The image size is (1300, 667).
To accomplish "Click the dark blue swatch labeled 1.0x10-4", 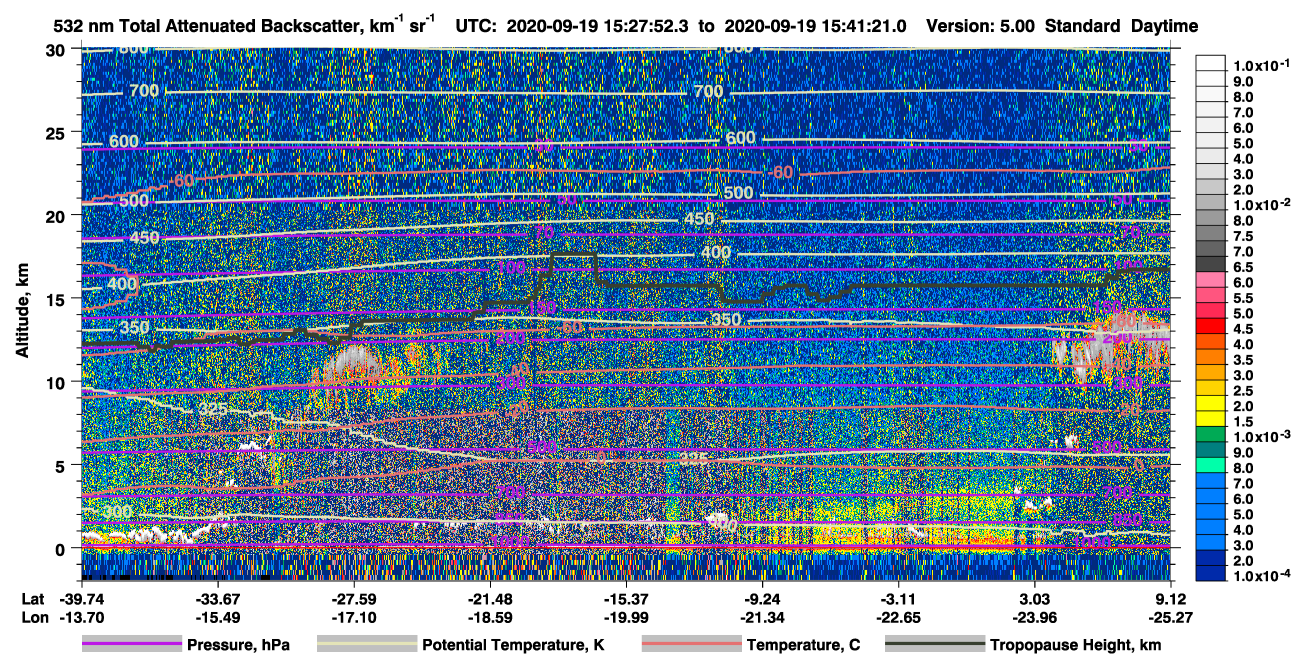I will [x=1211, y=574].
